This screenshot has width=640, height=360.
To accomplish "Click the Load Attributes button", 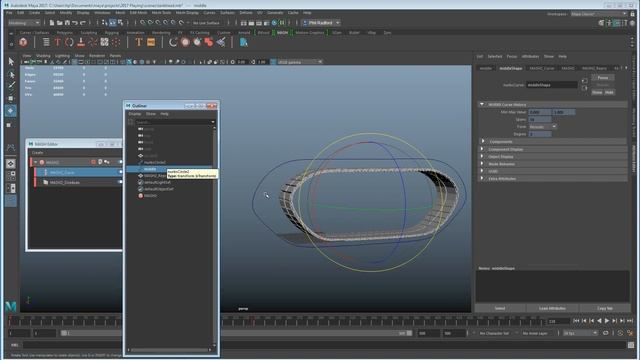I will pos(552,309).
